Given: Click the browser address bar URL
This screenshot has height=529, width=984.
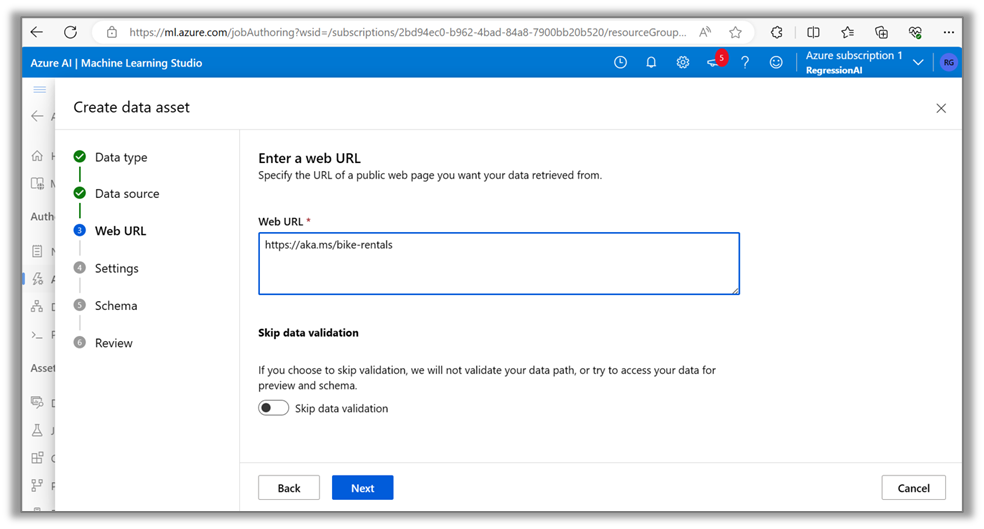Looking at the screenshot, I should click(x=408, y=32).
